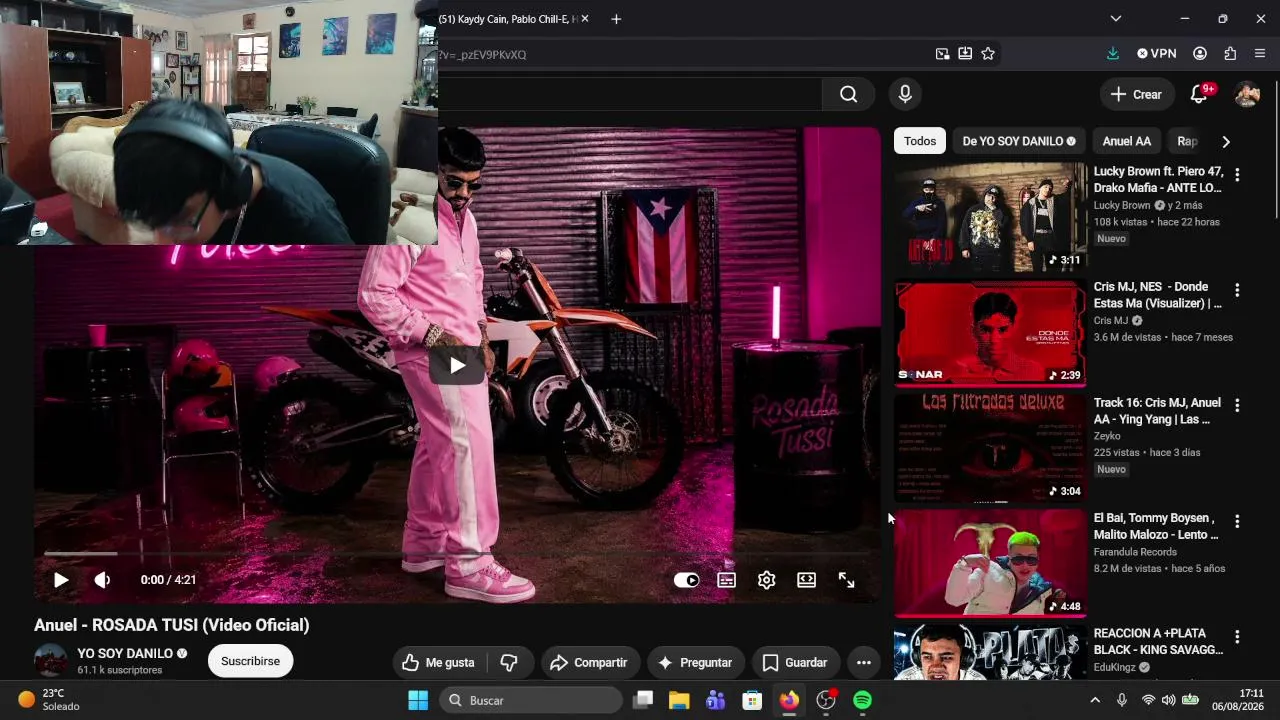Image resolution: width=1280 pixels, height=720 pixels.
Task: Open options menu for Track 16 video
Action: (x=1237, y=406)
